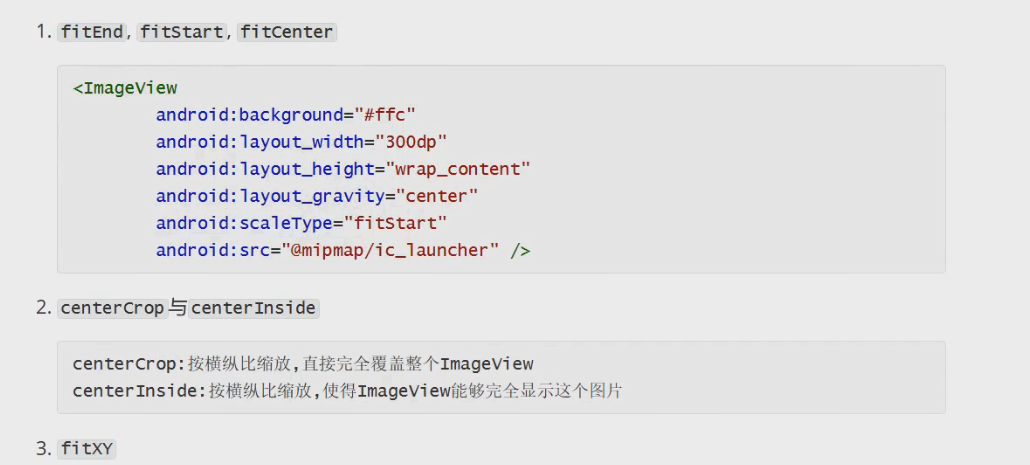The width and height of the screenshot is (1030, 465).
Task: Click the closing /> of ImageView tag
Action: (520, 250)
